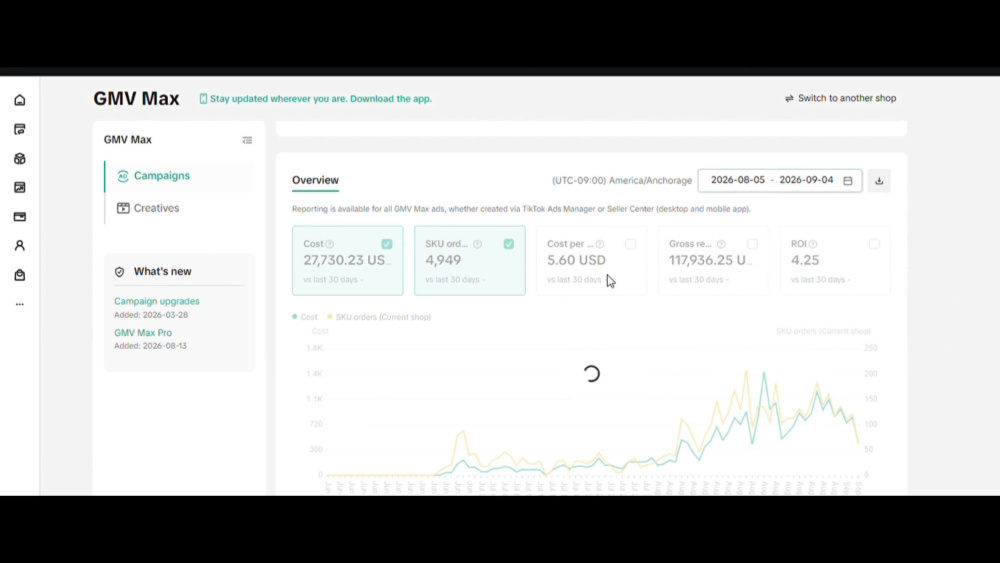1000x563 pixels.
Task: Open the products cube icon in sidebar
Action: pyautogui.click(x=20, y=158)
